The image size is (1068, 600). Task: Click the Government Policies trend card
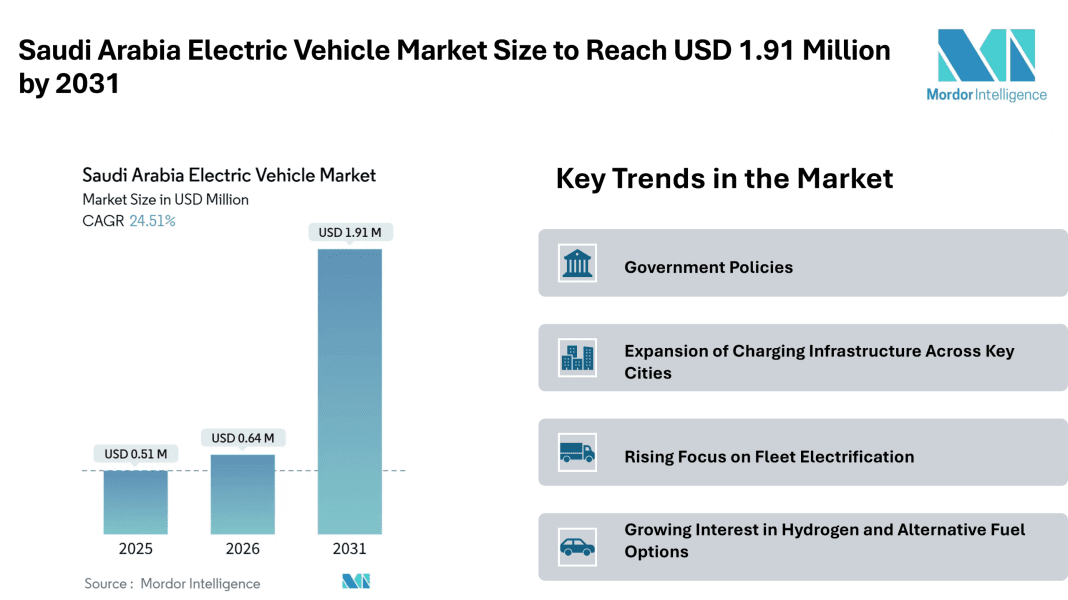(800, 266)
